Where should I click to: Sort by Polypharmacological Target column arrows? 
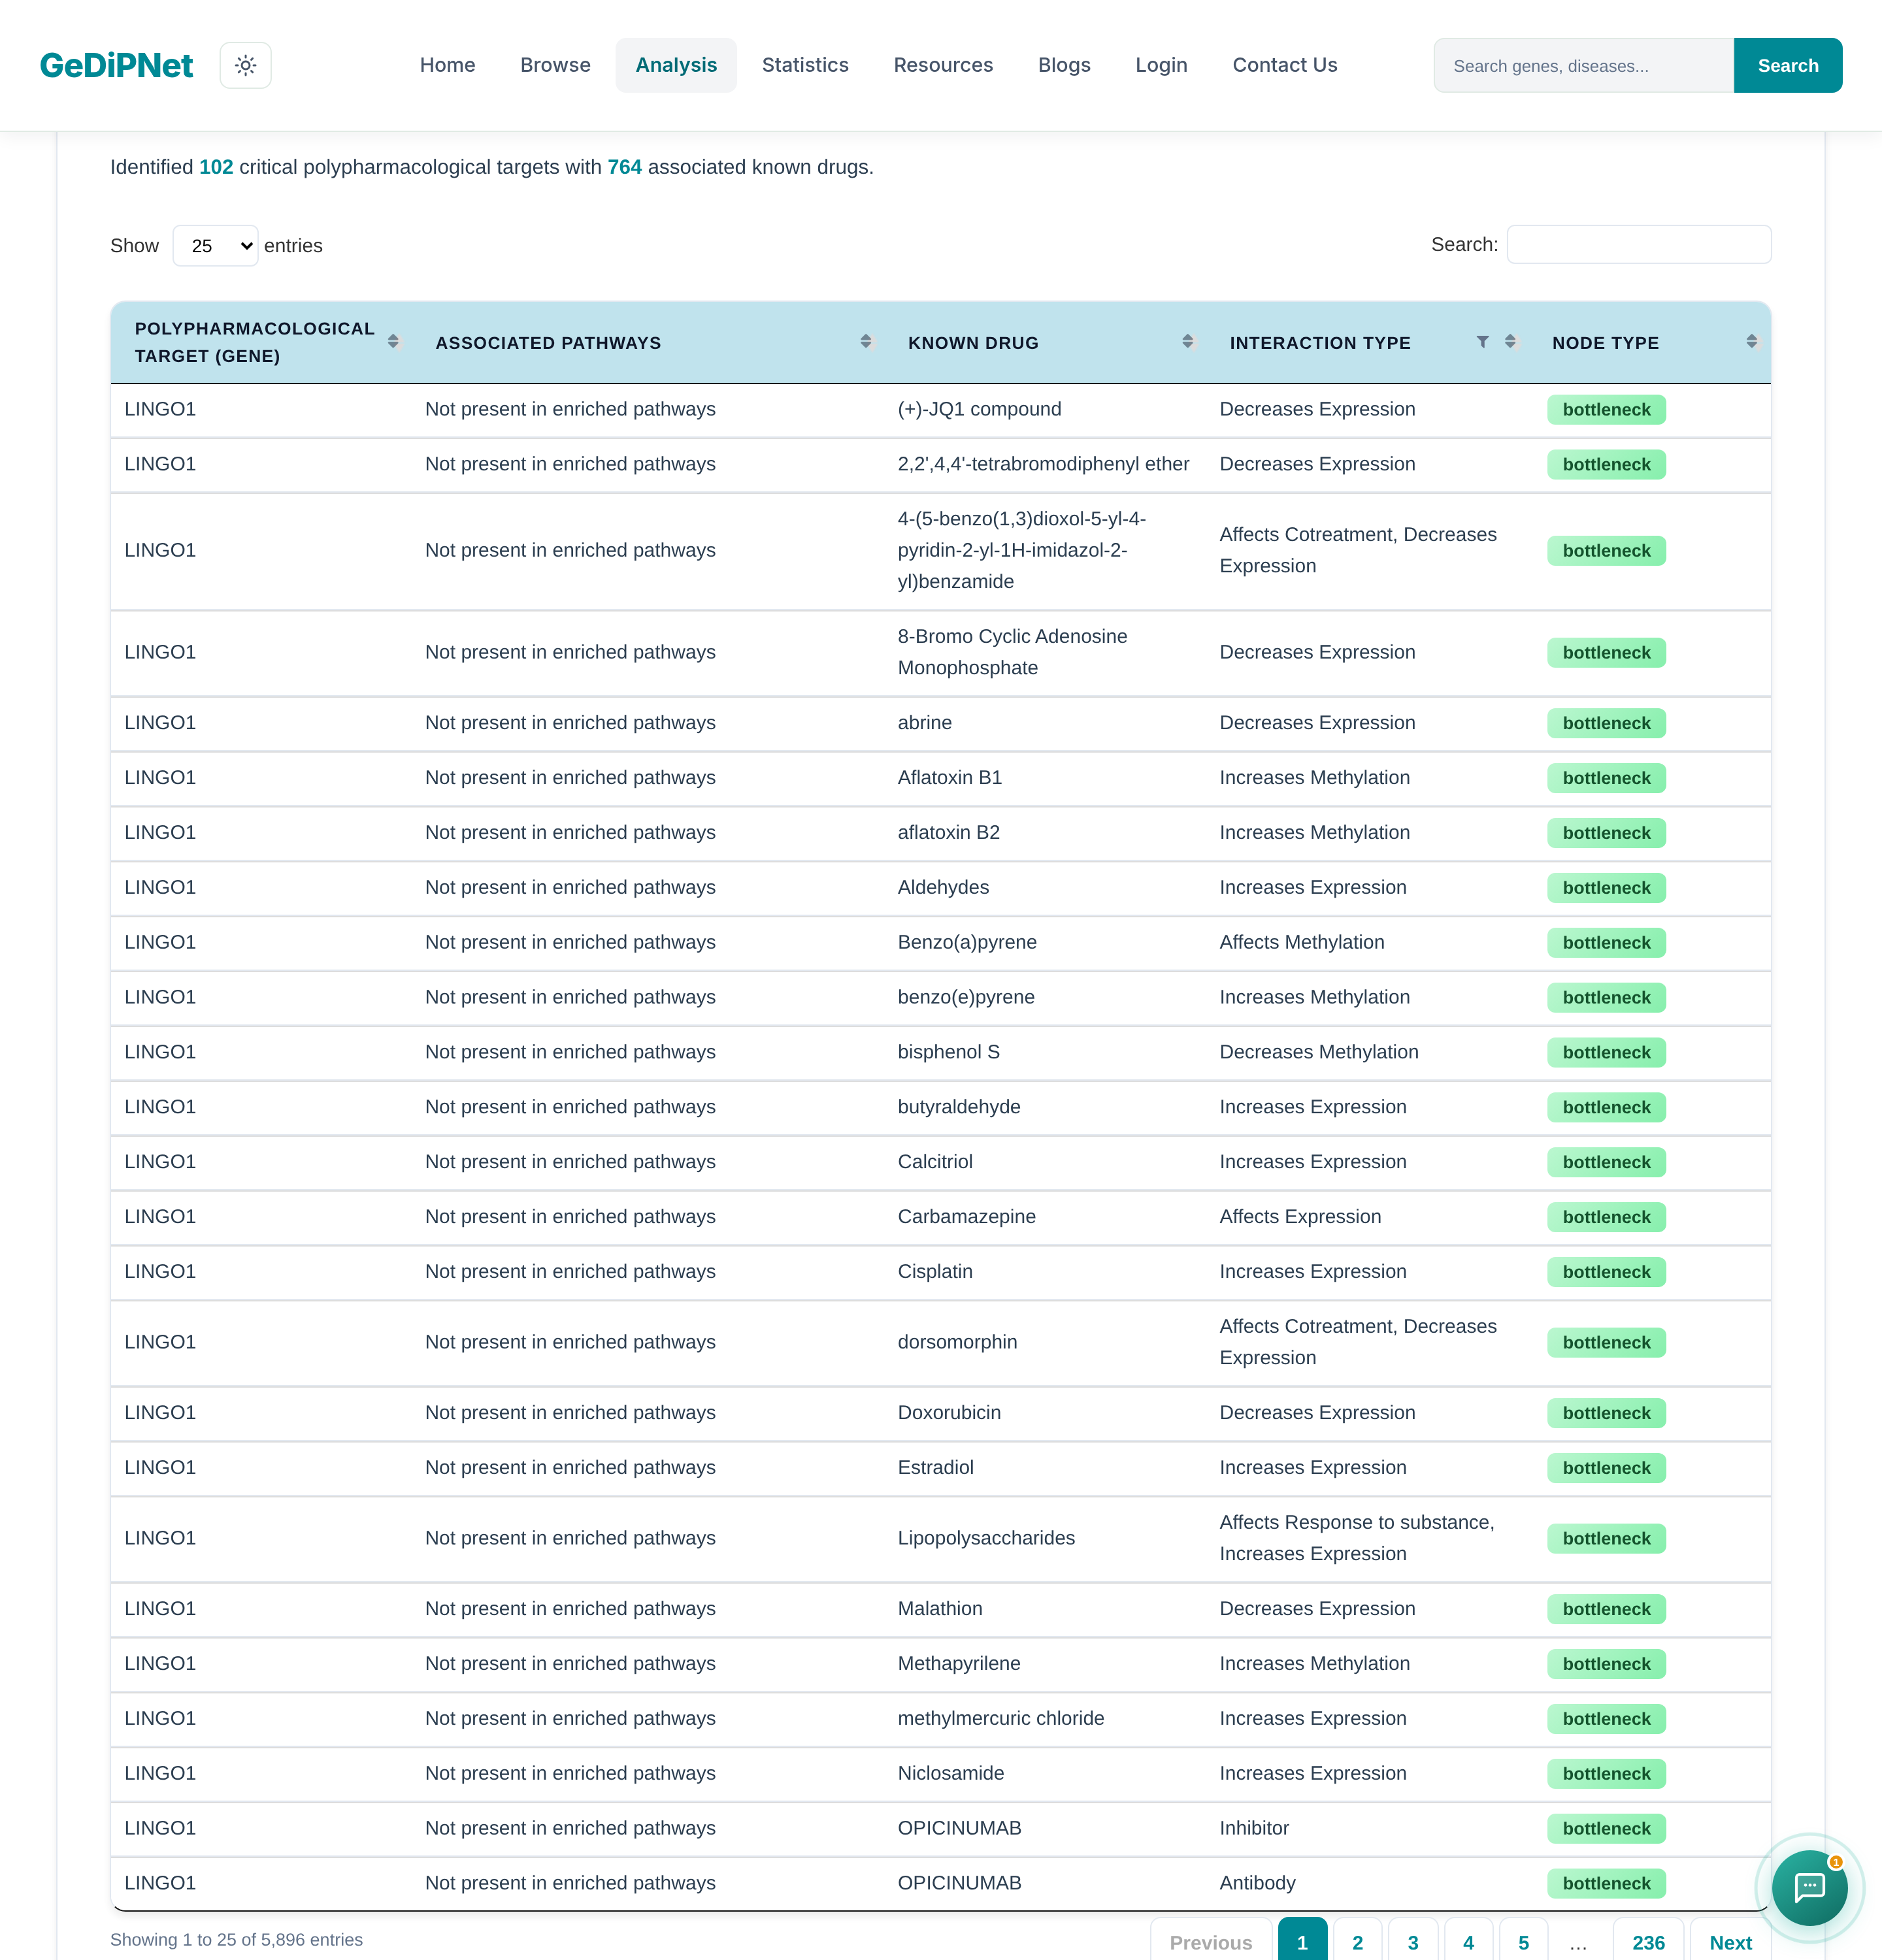[393, 342]
